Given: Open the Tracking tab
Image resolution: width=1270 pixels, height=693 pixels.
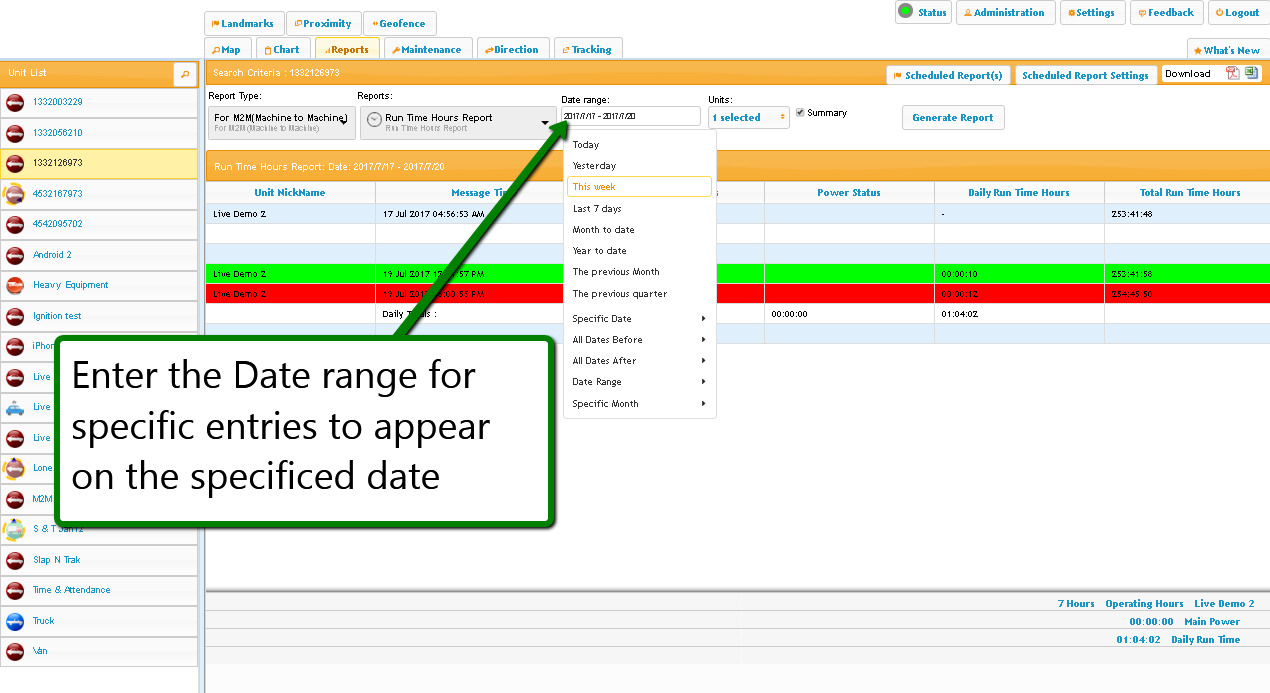Looking at the screenshot, I should [587, 49].
